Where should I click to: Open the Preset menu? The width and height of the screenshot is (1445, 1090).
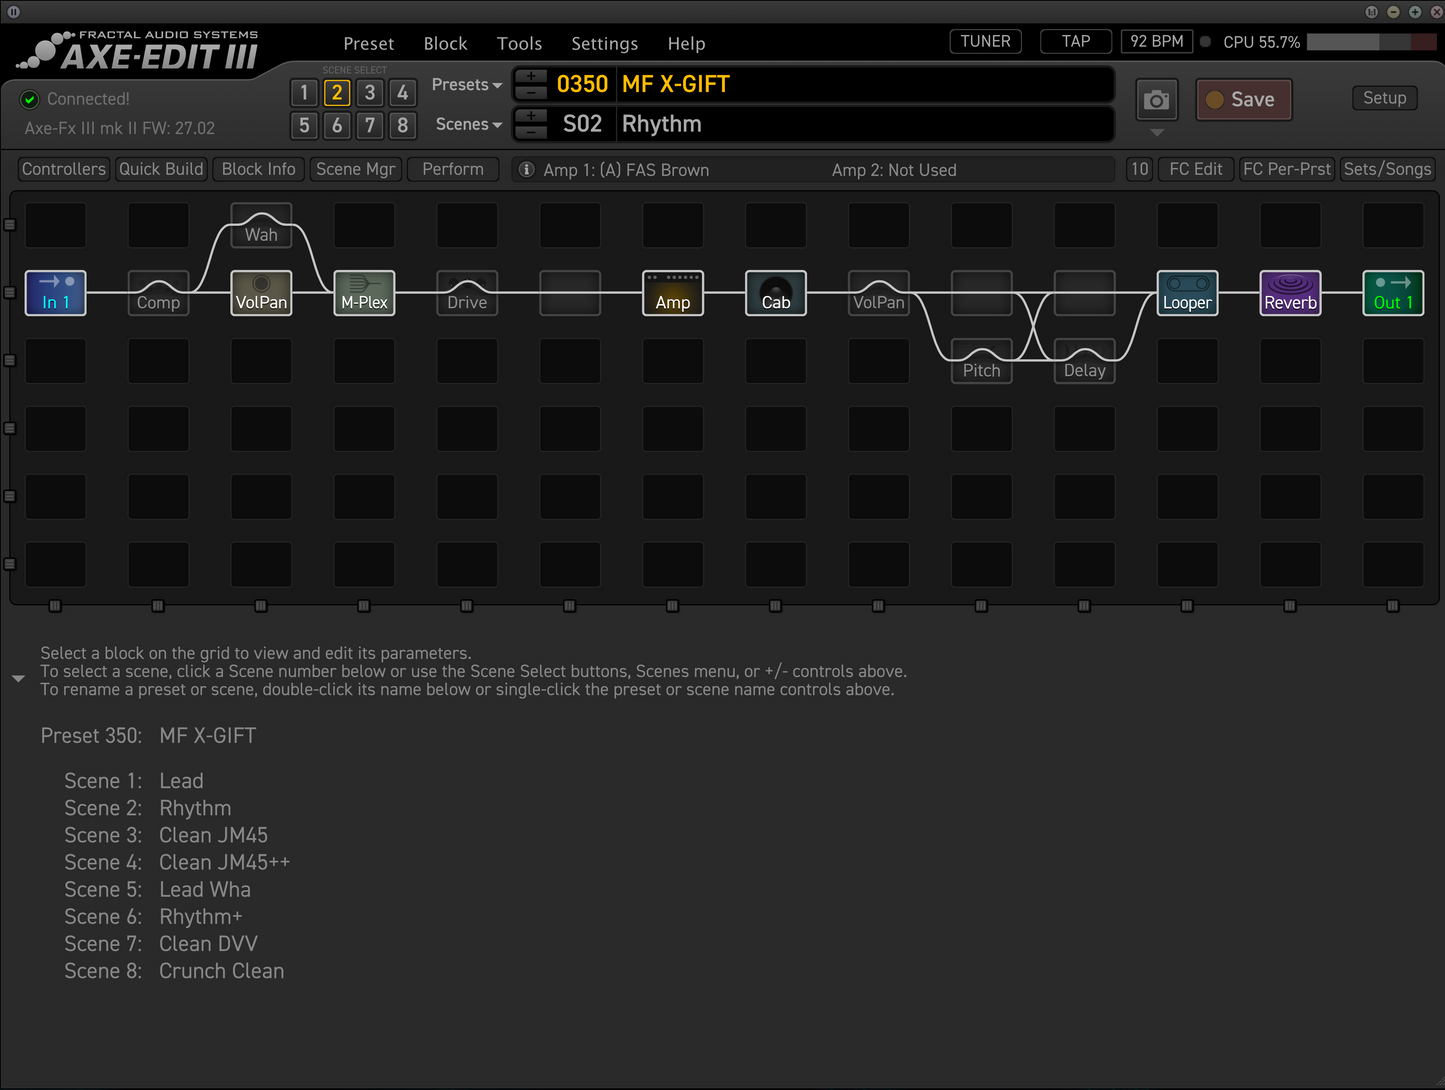369,44
